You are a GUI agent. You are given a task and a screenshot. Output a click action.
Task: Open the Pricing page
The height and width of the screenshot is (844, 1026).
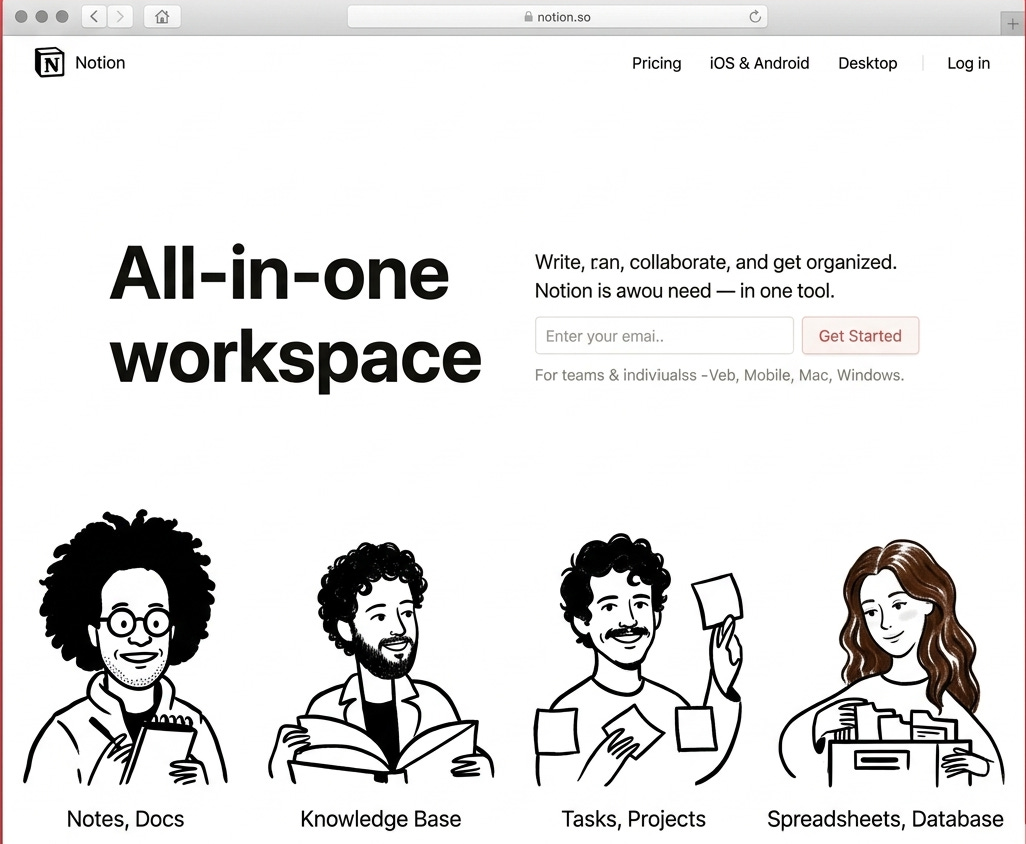656,63
